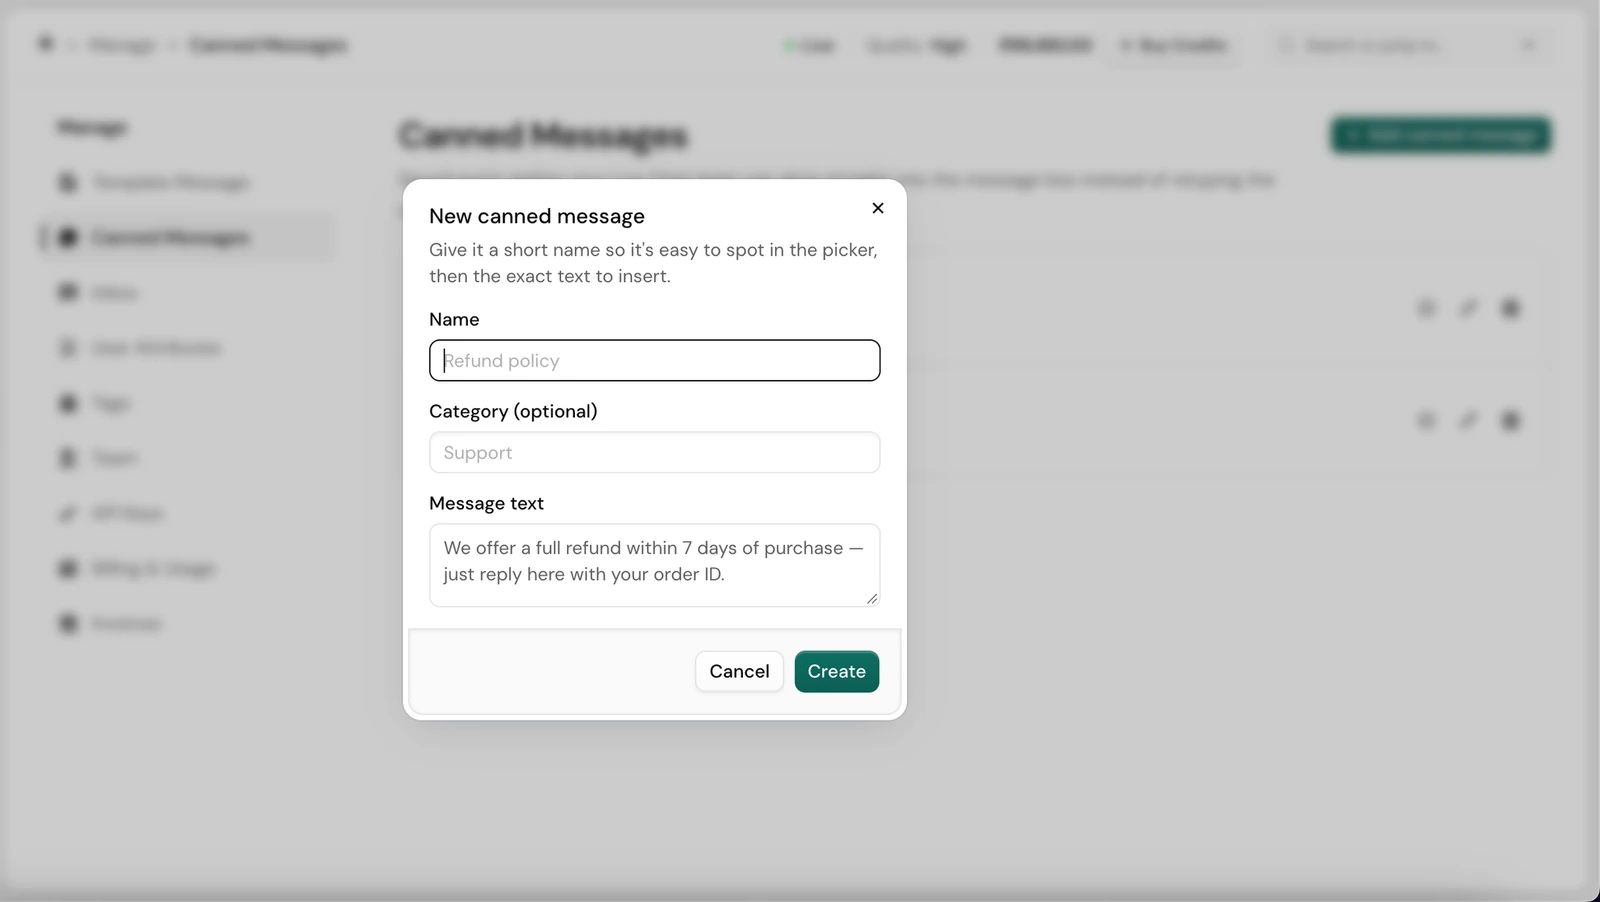
Task: Click the "Name" field label
Action: pos(454,319)
